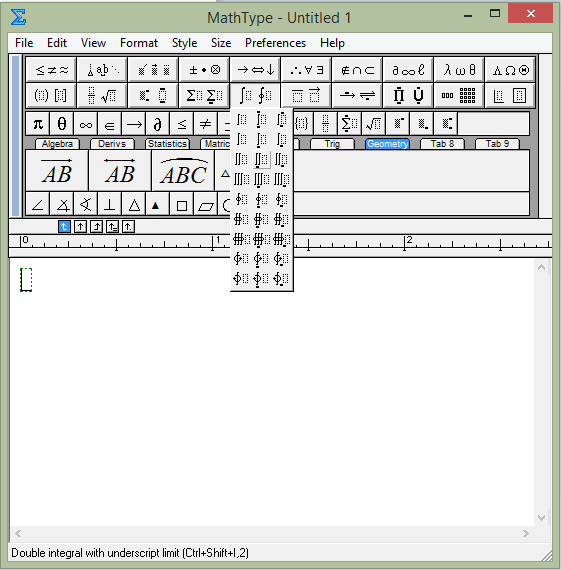Insert the not-equal sign from small bar
The width and height of the screenshot is (561, 570).
[x=205, y=124]
